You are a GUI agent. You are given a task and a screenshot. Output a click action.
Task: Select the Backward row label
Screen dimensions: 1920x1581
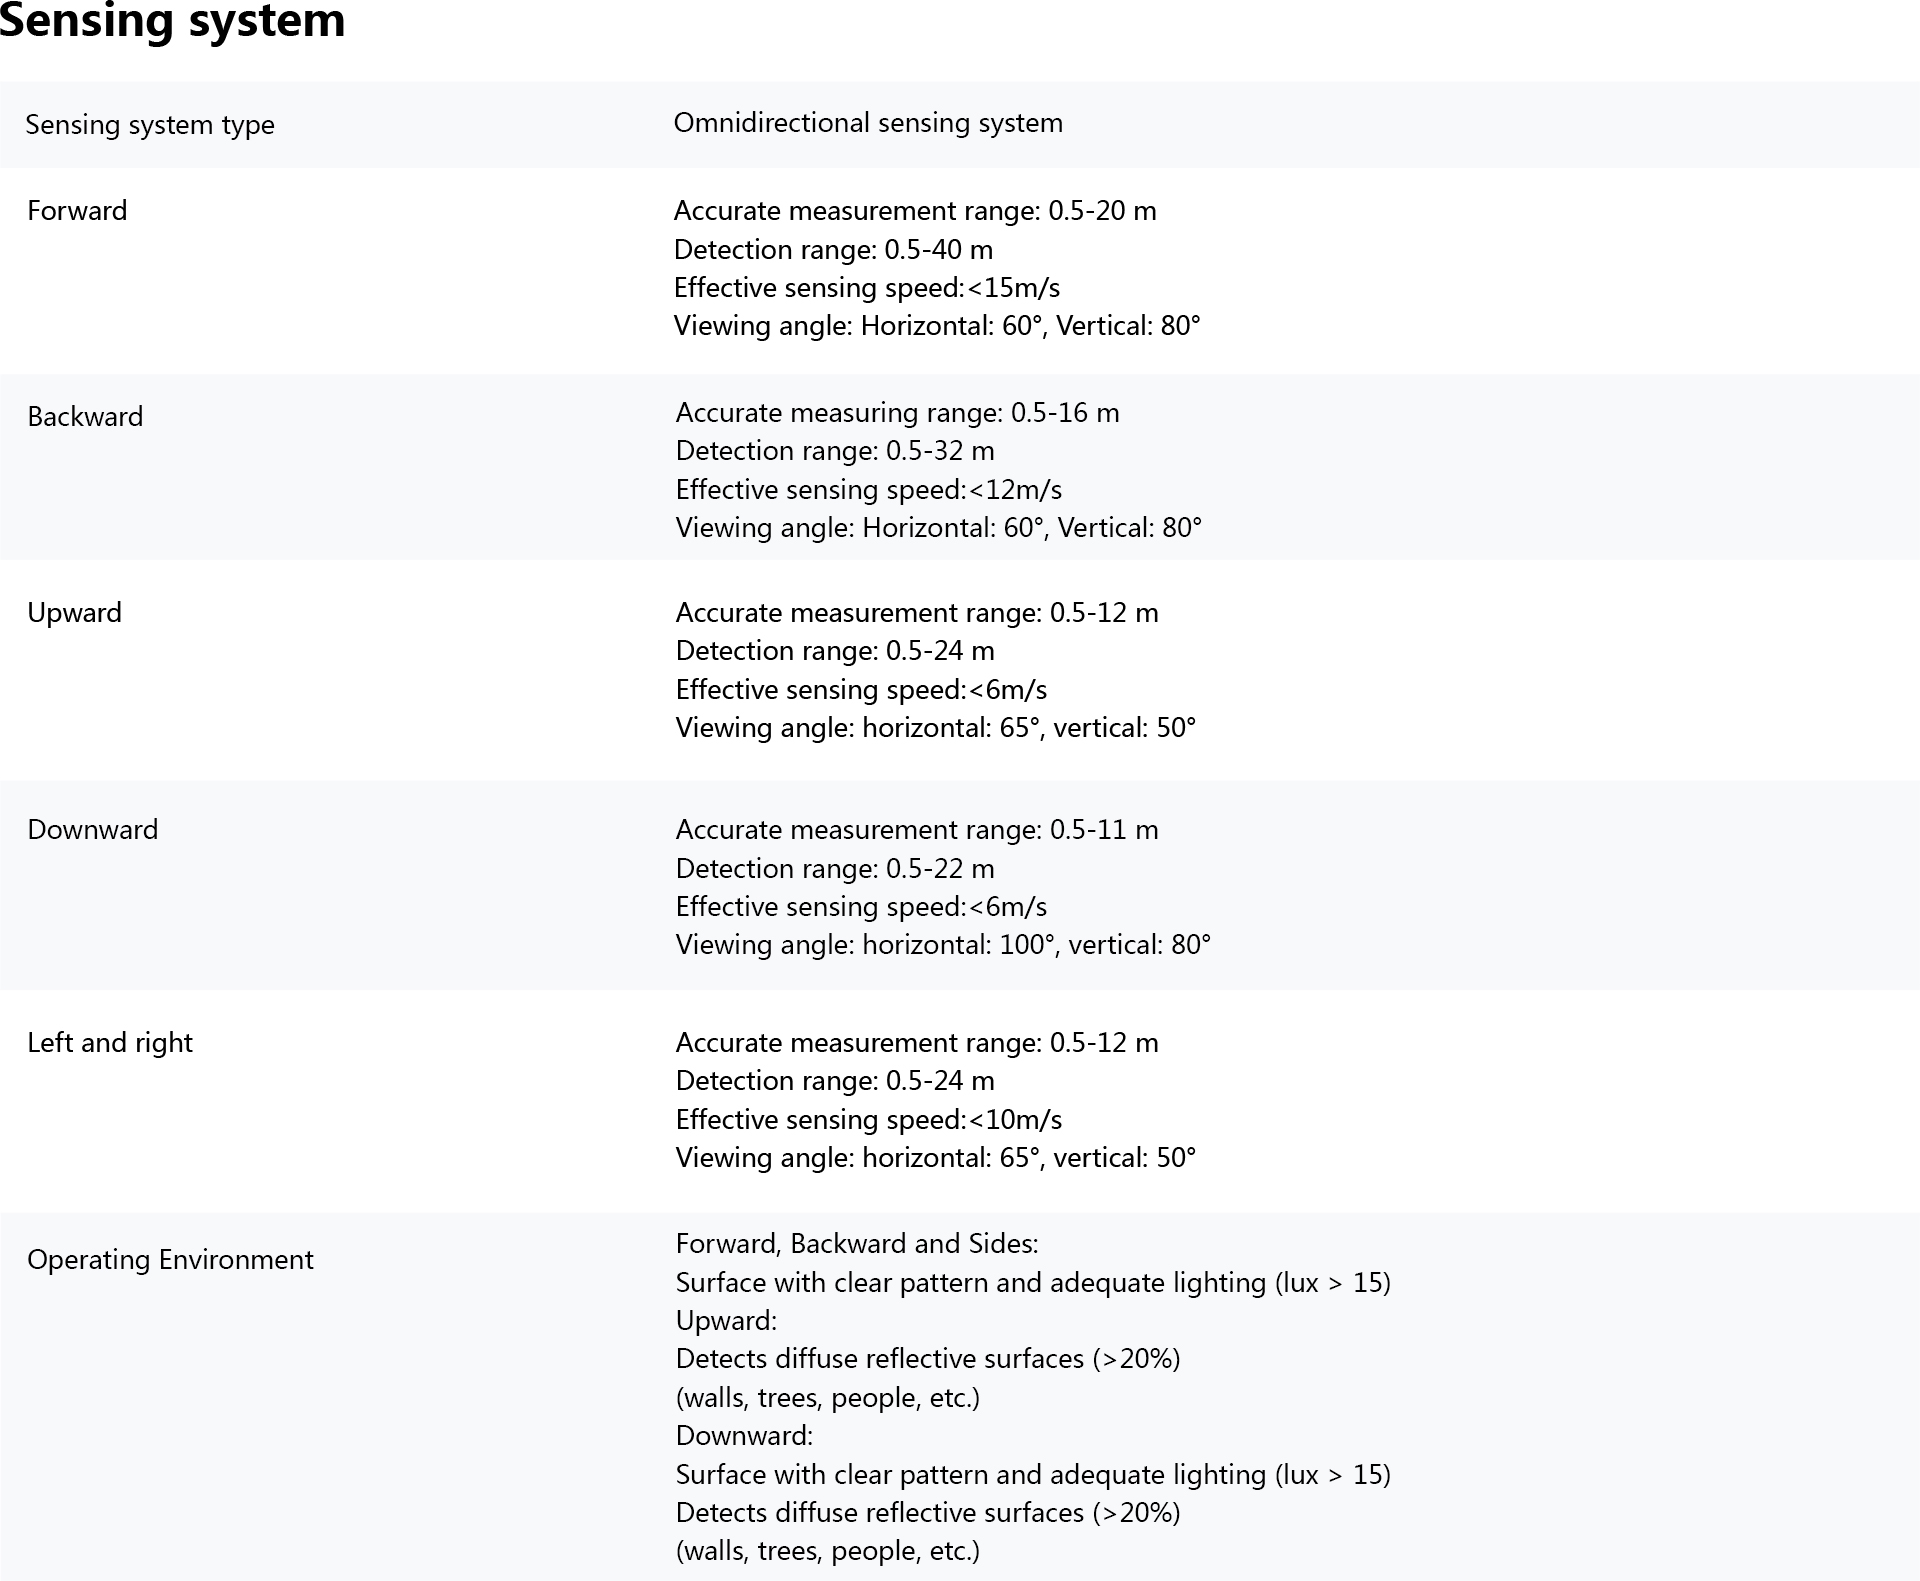tap(85, 417)
